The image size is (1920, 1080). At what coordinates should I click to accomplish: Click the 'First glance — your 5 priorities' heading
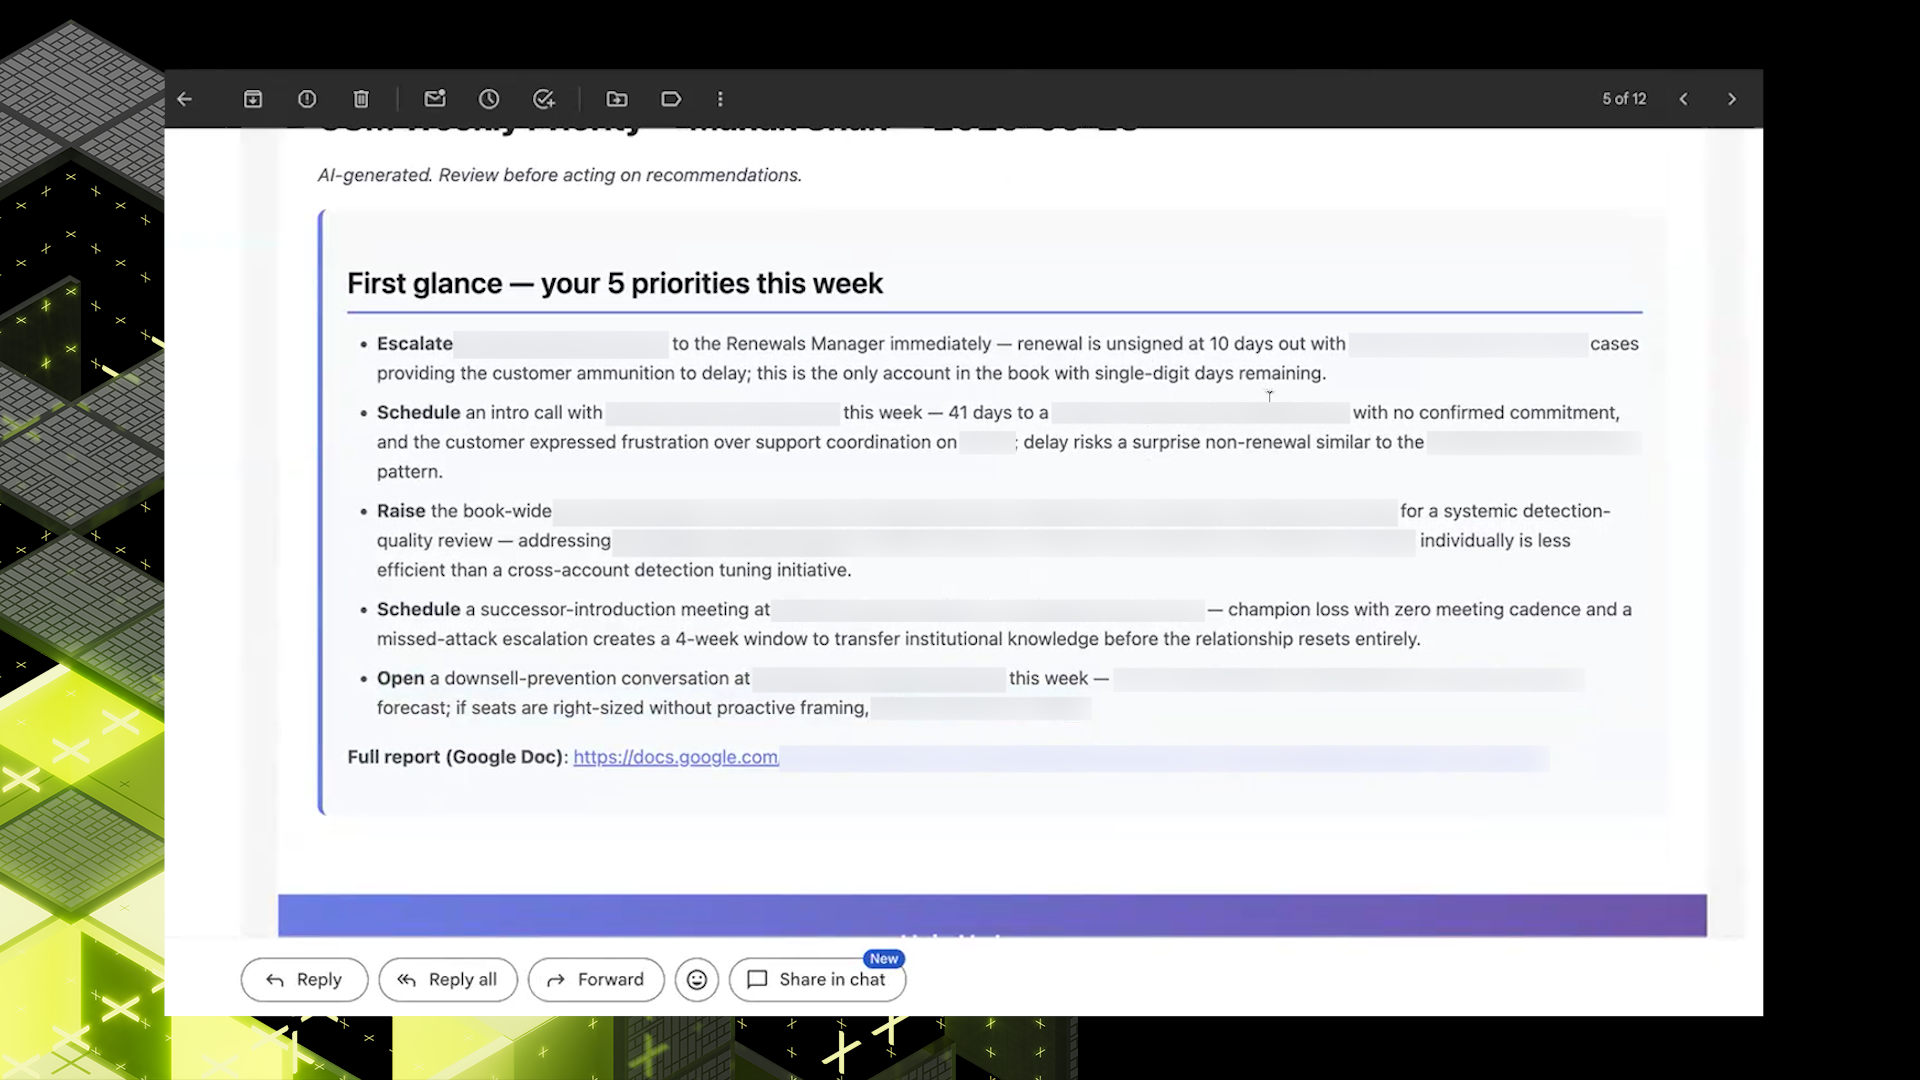pos(615,284)
